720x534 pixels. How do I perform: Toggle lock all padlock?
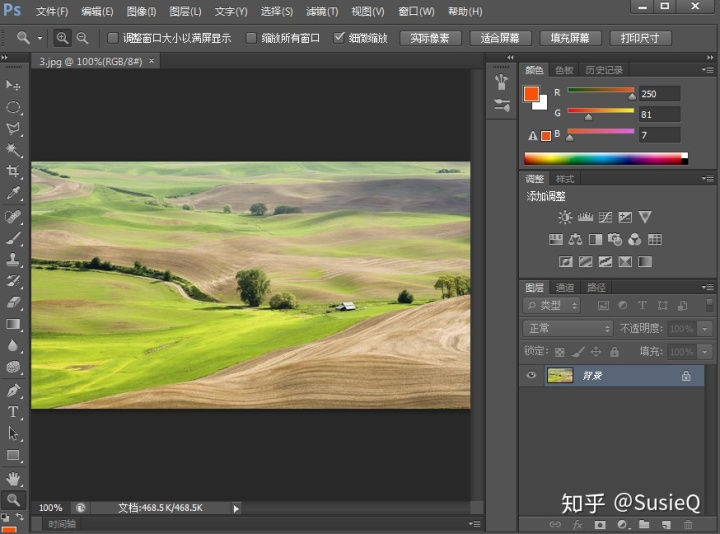pos(614,352)
